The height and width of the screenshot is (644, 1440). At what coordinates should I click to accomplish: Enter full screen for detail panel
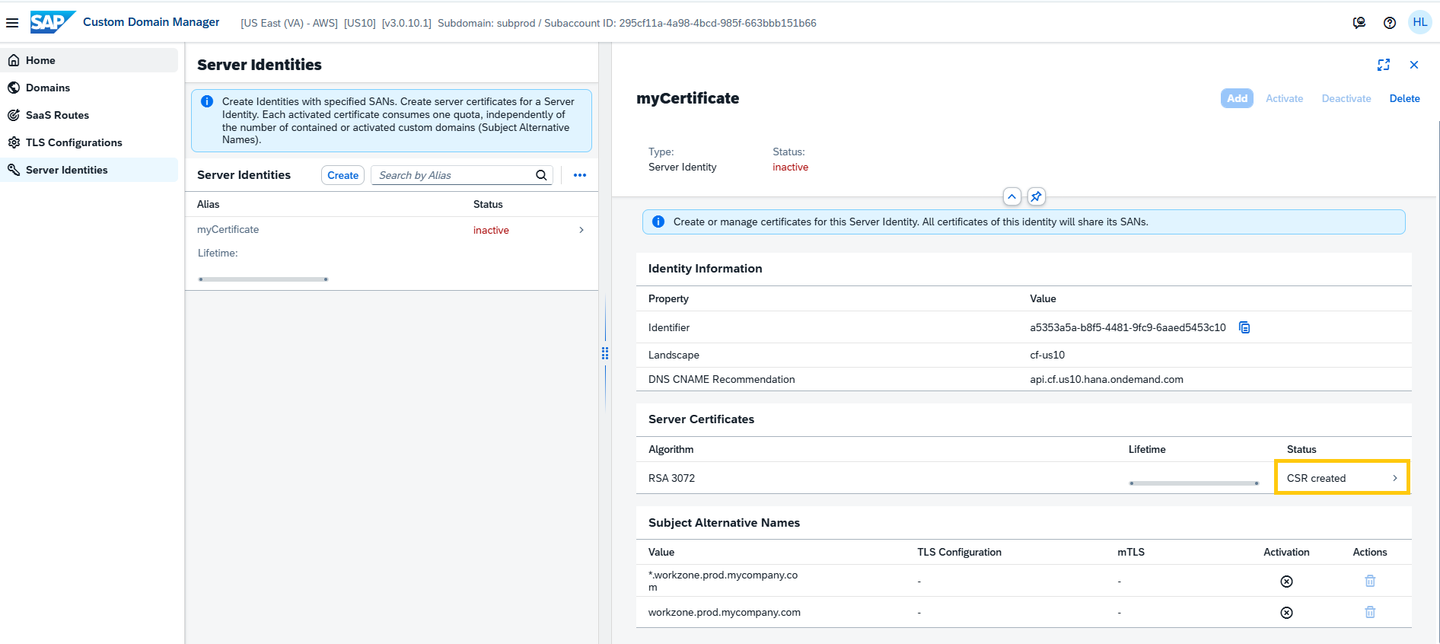coord(1383,65)
